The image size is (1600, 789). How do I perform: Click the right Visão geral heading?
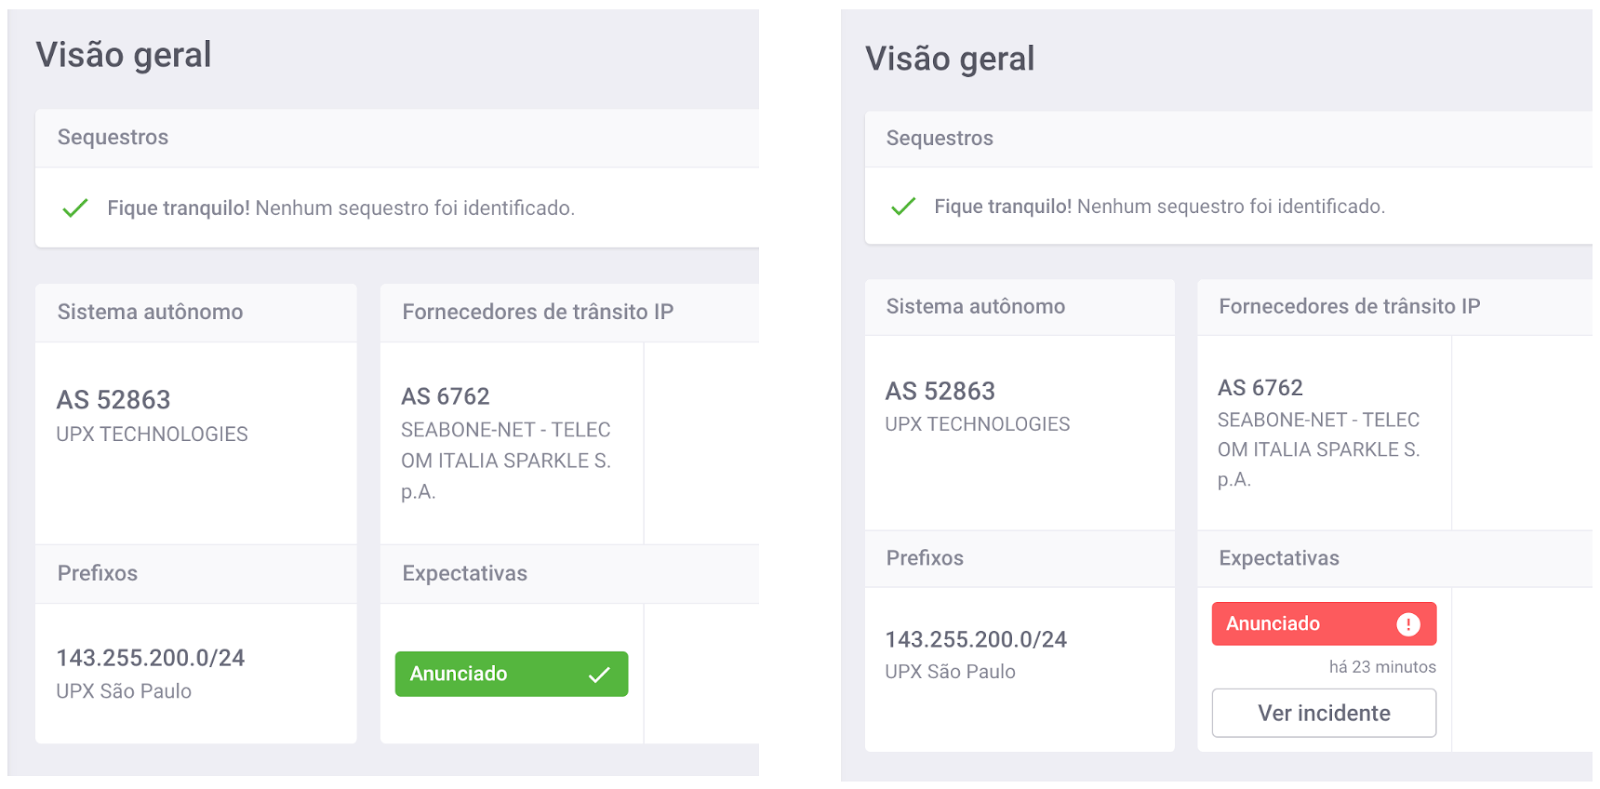pyautogui.click(x=950, y=59)
